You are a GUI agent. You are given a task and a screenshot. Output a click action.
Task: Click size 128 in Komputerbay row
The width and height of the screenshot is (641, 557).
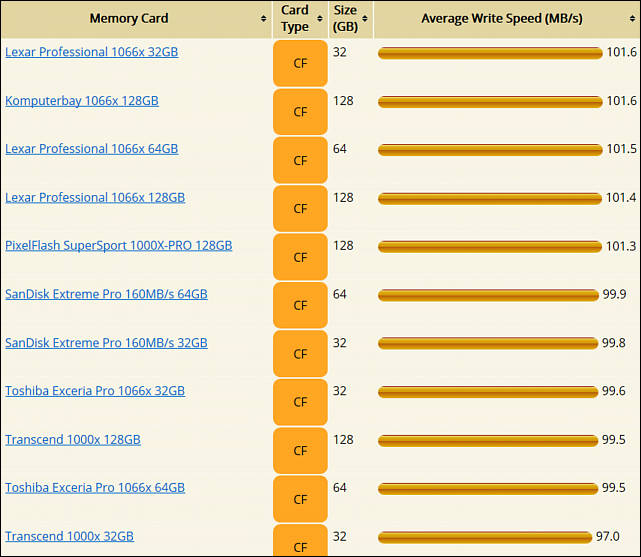343,101
